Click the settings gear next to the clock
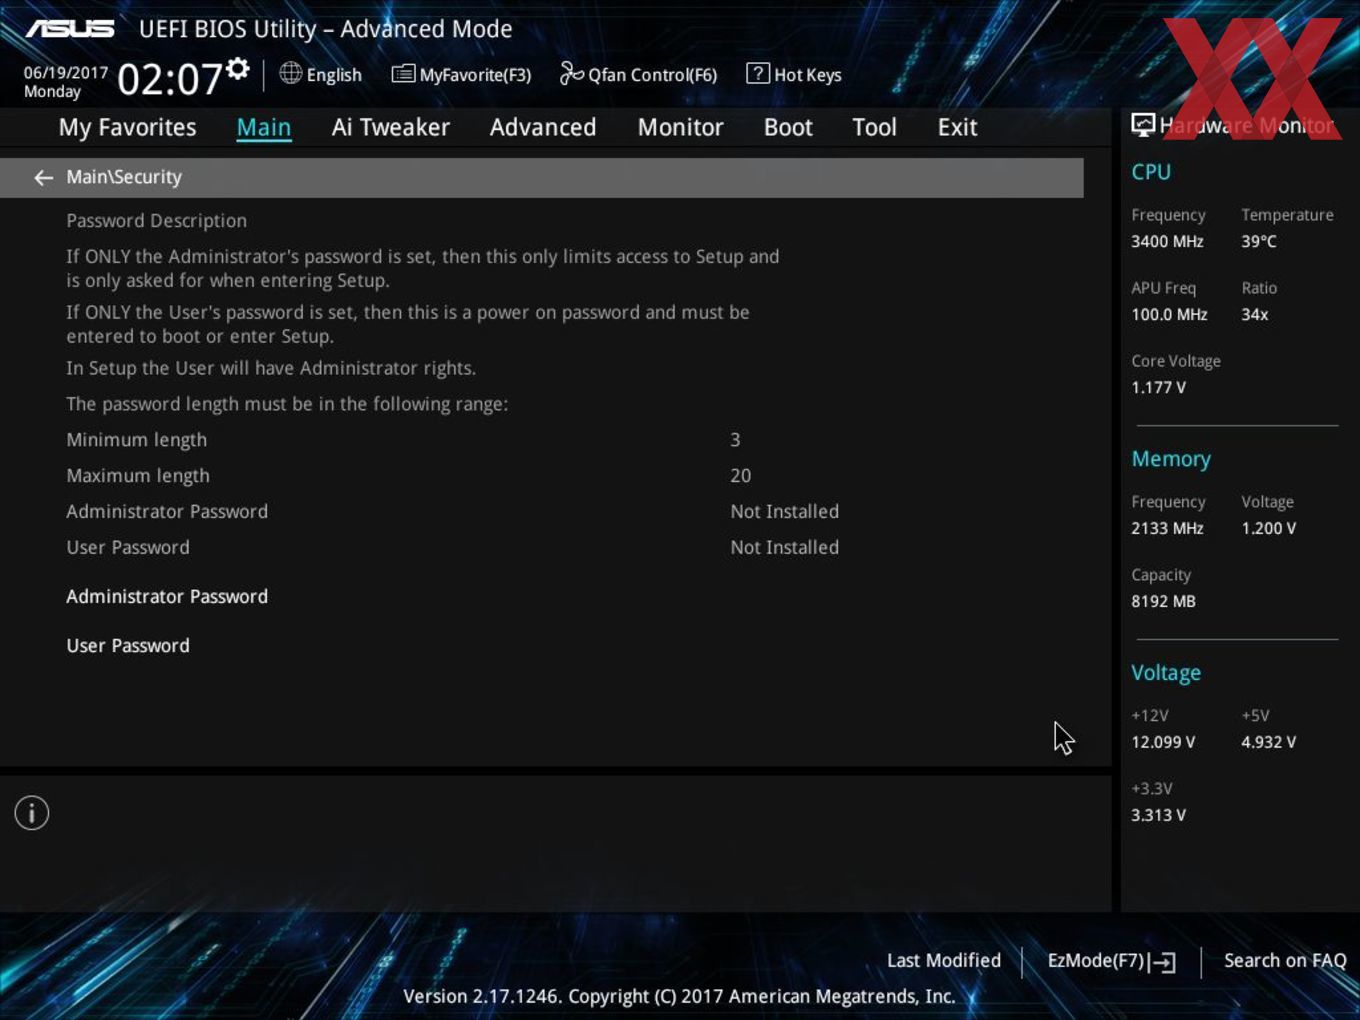1360x1020 pixels. (x=237, y=68)
